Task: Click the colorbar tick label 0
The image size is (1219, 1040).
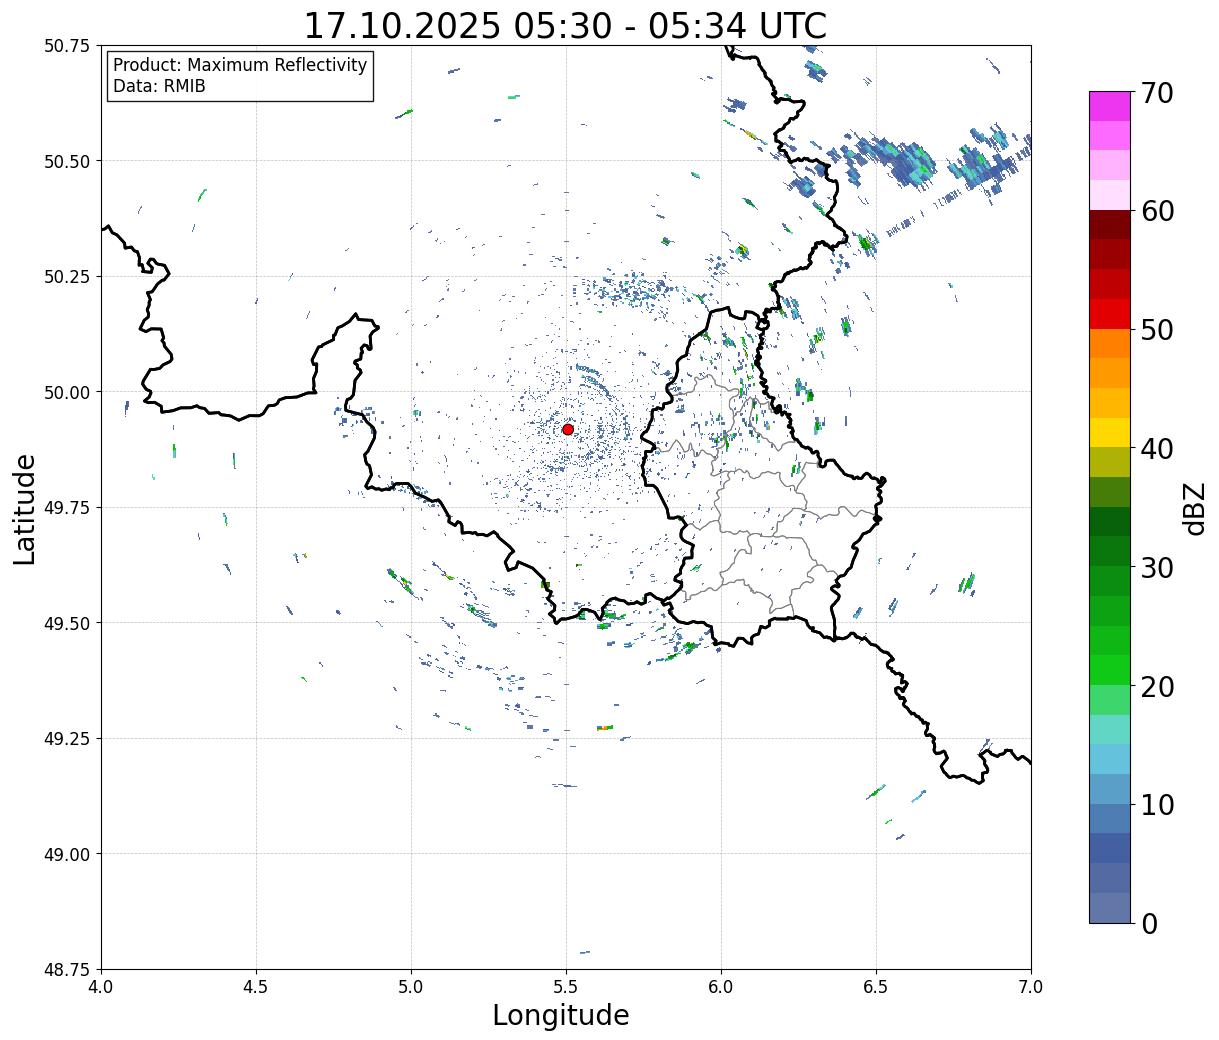Action: pyautogui.click(x=1148, y=924)
